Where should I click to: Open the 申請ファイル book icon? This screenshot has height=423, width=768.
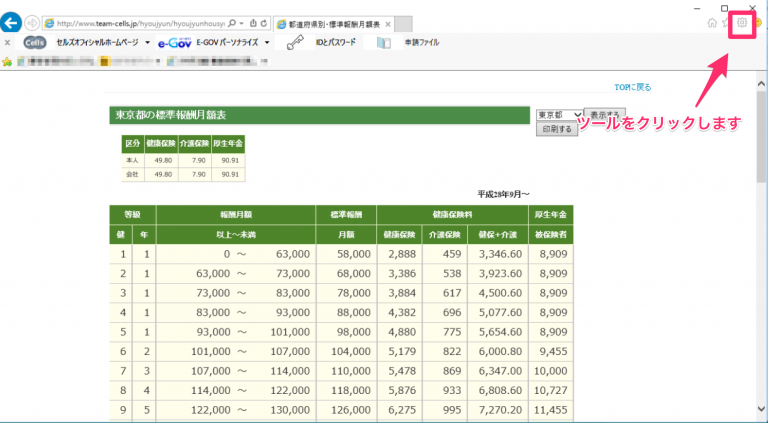coord(384,43)
